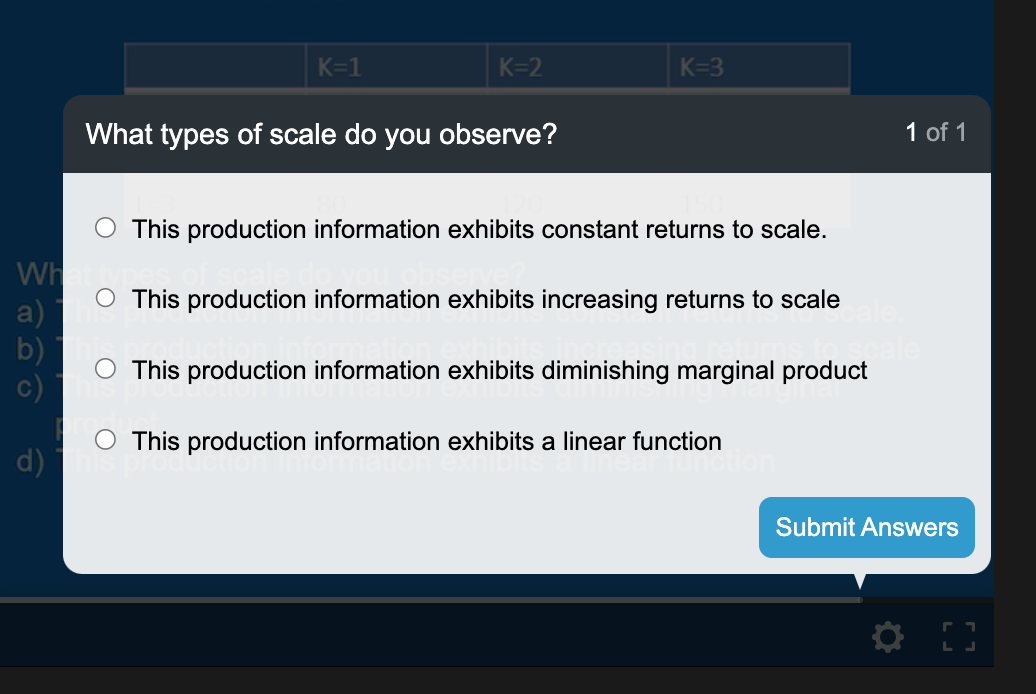Click the video progress bar
The image size is (1036, 694).
(430, 600)
